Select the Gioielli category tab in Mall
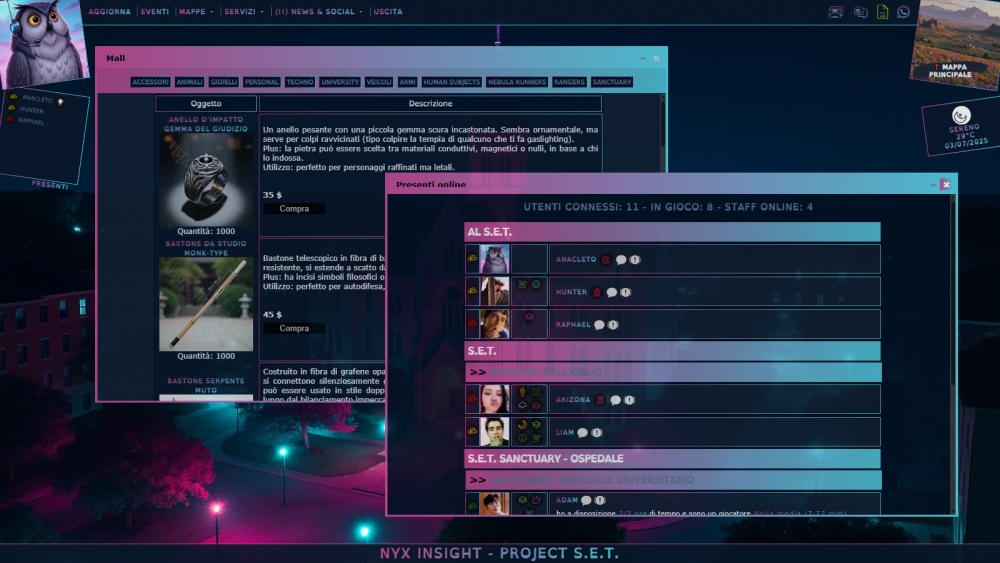 pos(224,82)
